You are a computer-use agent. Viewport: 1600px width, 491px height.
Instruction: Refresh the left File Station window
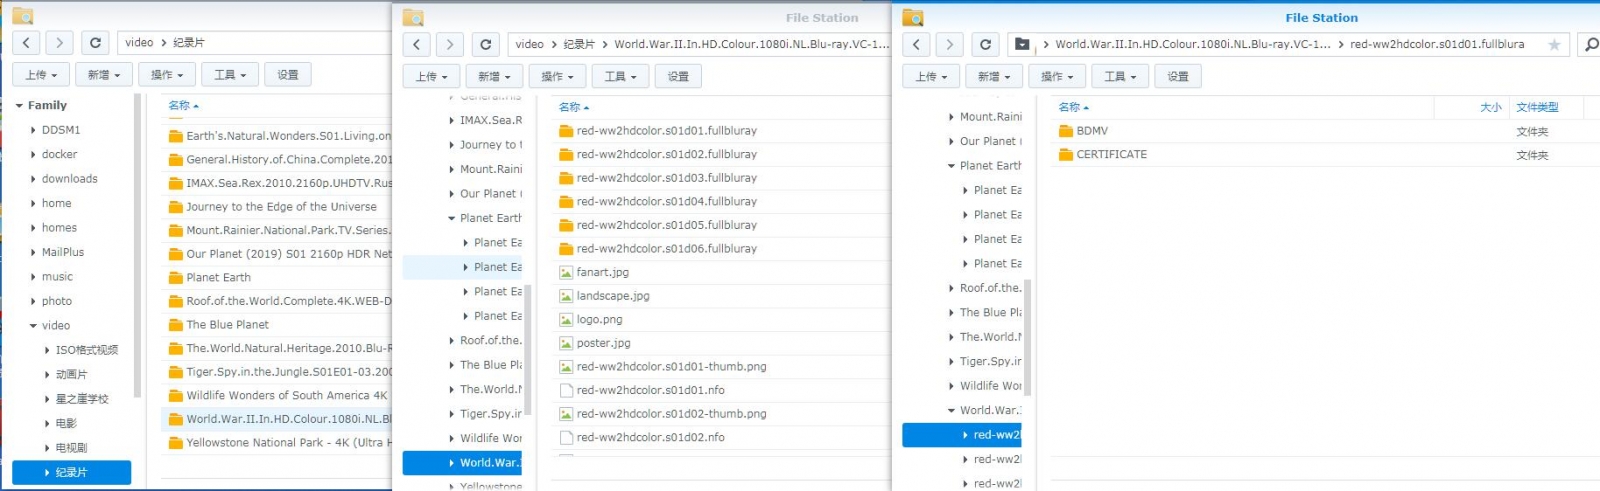coord(95,43)
